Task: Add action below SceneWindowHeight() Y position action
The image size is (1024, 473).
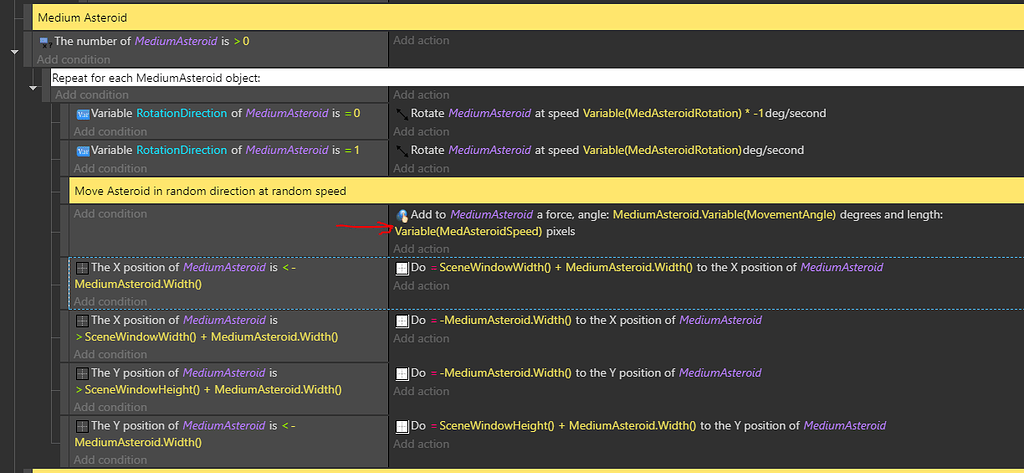Action: click(421, 444)
